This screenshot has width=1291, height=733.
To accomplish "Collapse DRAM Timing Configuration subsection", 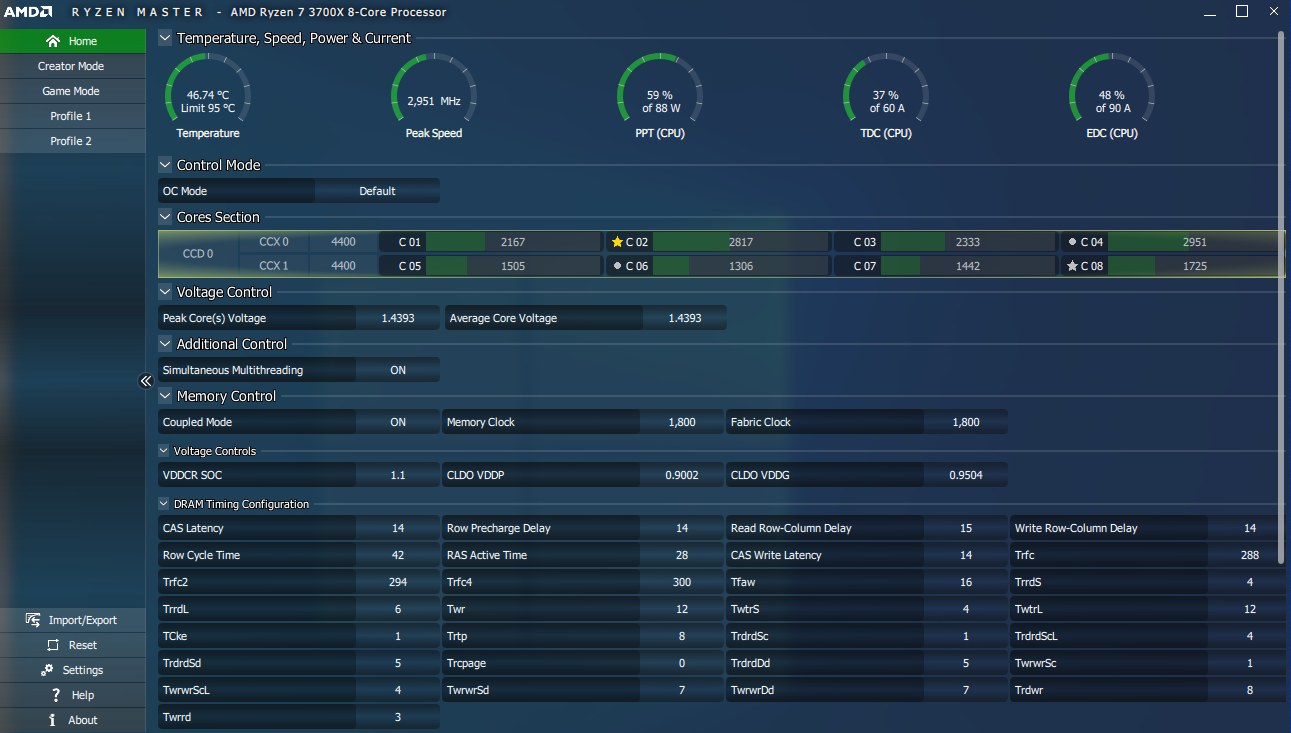I will point(164,504).
